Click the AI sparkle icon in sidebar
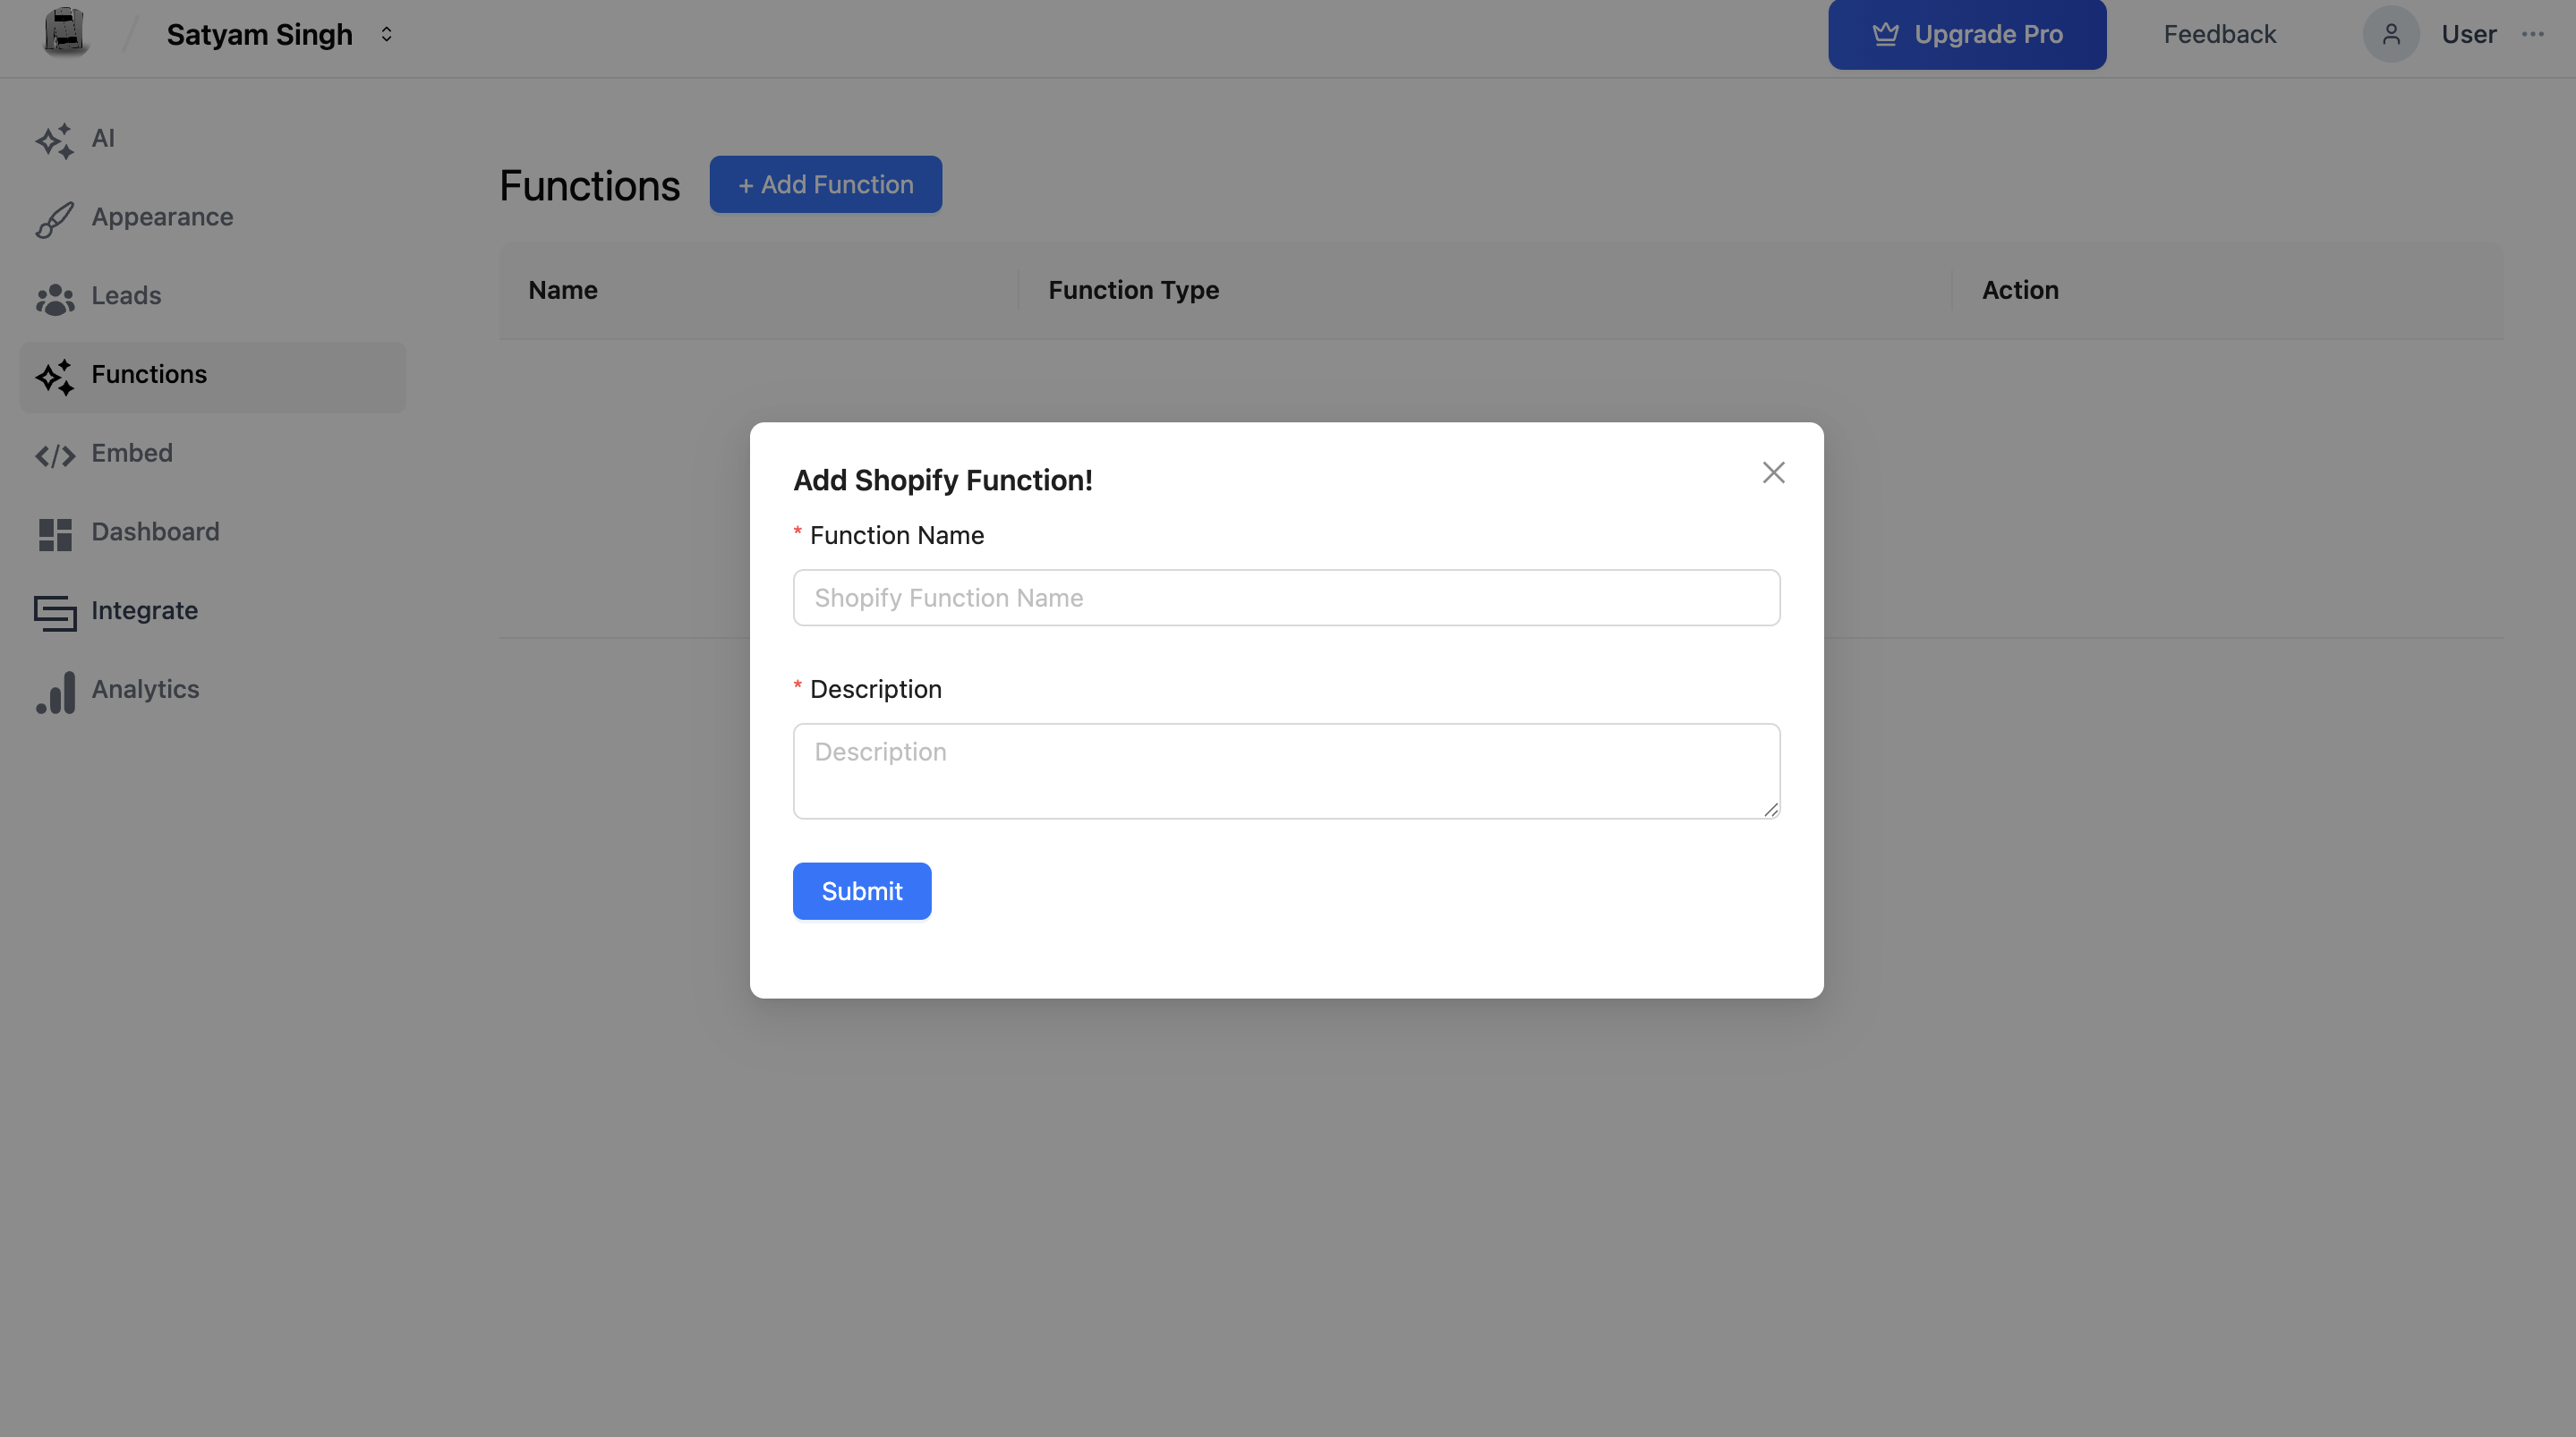 55,140
